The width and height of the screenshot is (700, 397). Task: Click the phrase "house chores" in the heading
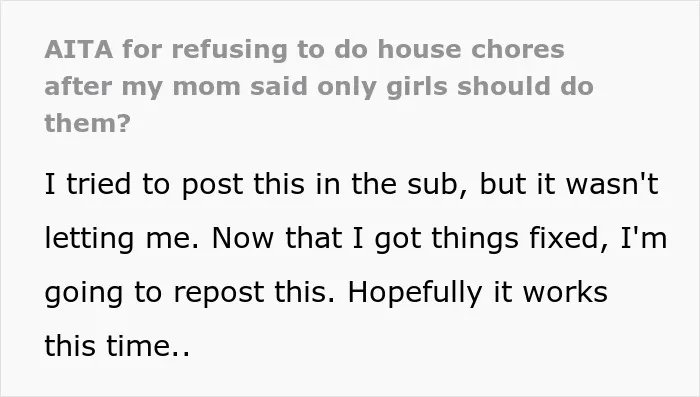tap(471, 49)
